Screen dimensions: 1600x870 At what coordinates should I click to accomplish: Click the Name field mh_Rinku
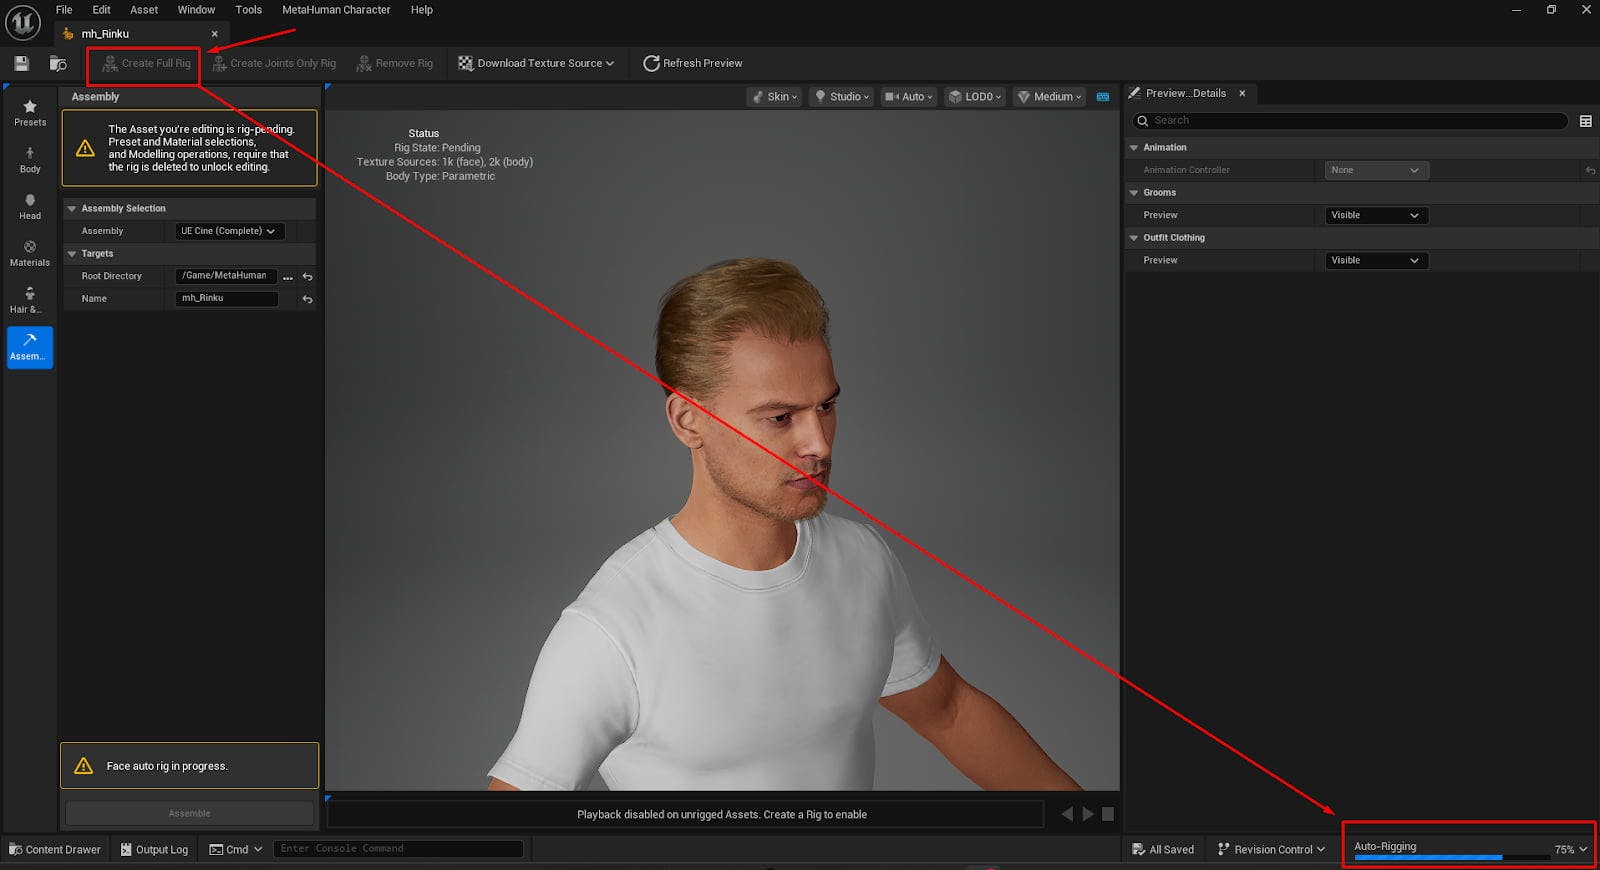click(226, 299)
